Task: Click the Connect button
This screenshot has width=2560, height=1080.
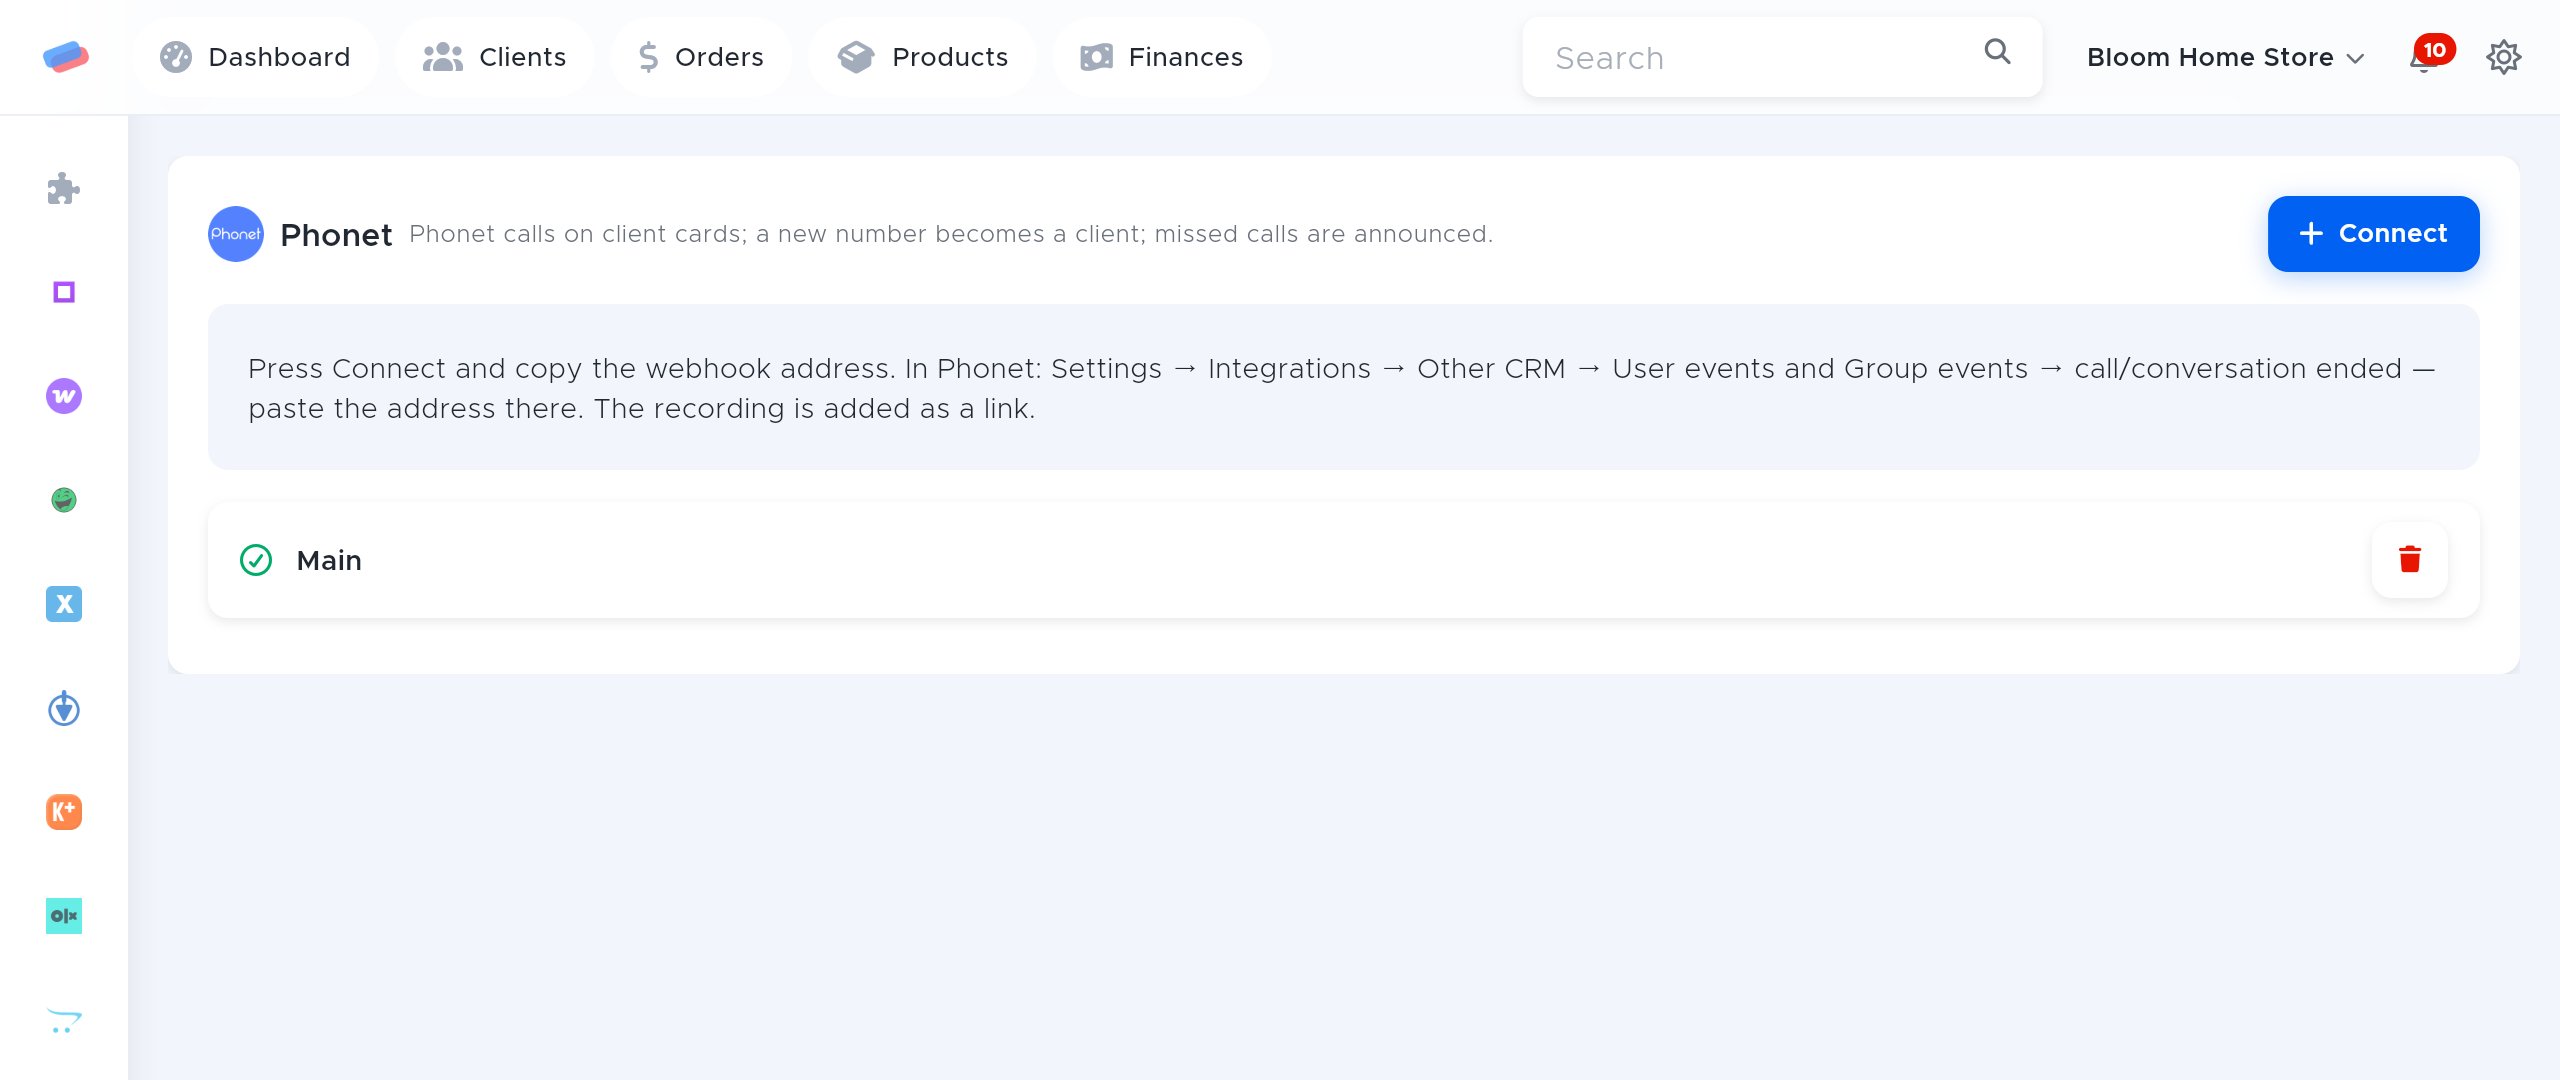Action: (x=2374, y=234)
